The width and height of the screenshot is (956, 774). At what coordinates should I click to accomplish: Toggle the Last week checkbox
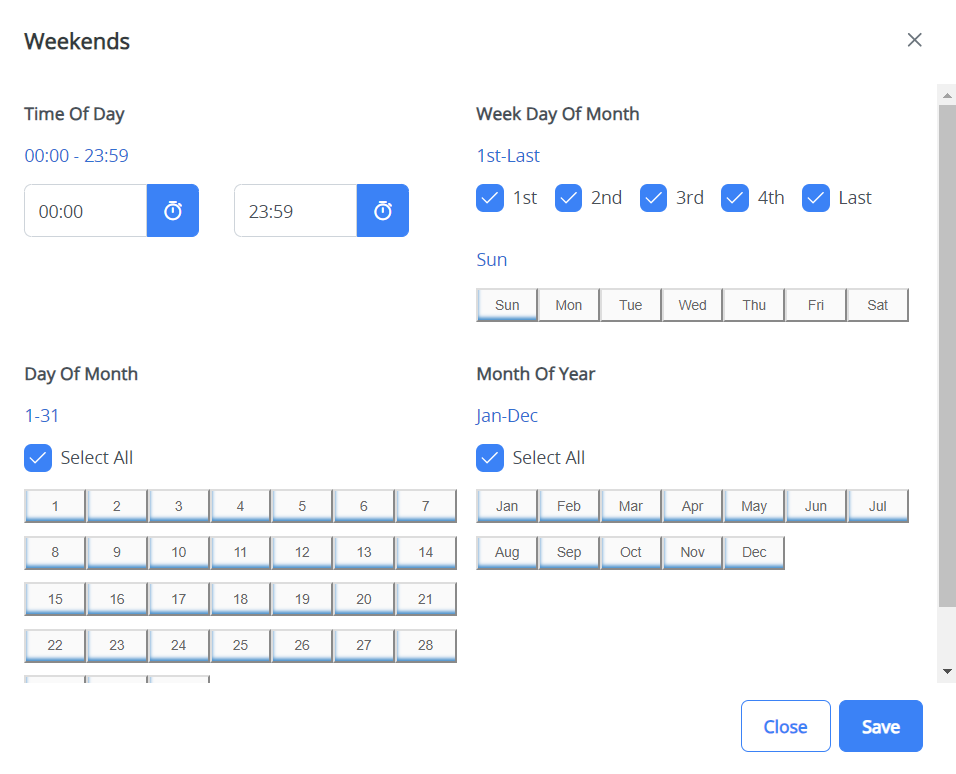(816, 198)
